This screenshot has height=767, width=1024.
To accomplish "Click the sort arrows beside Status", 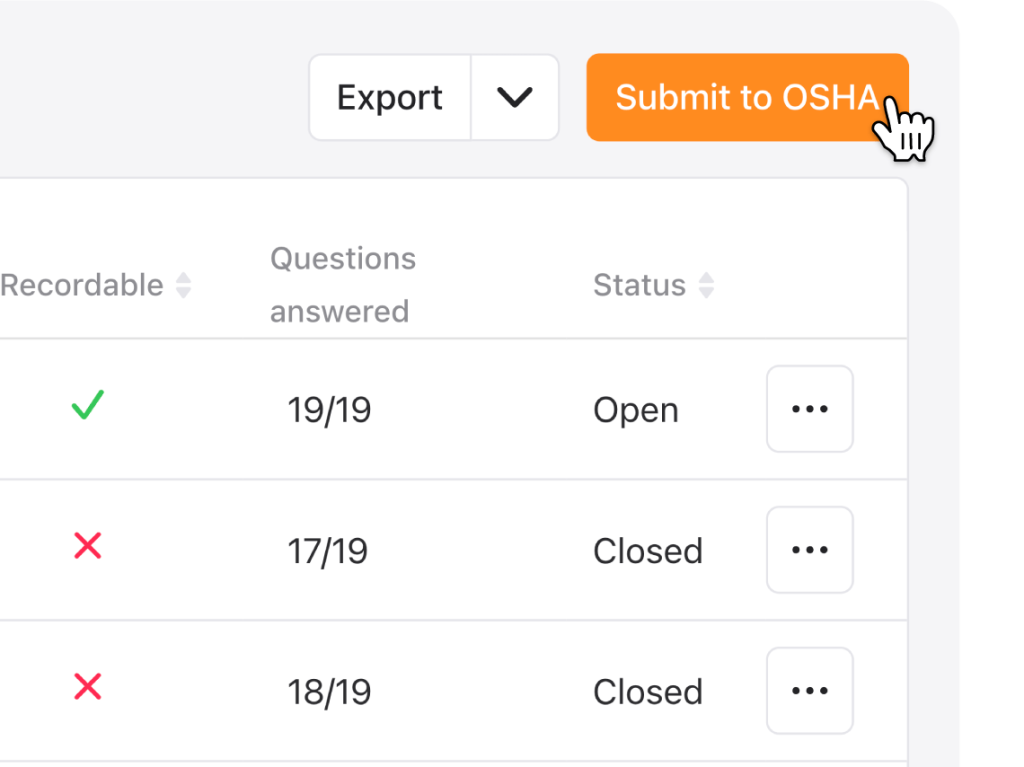I will coord(707,285).
